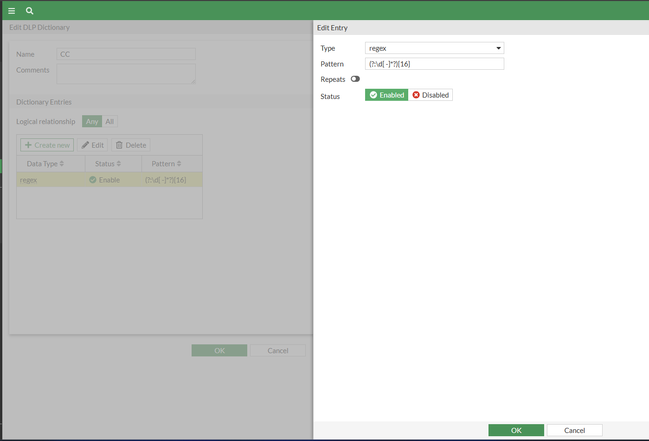The height and width of the screenshot is (441, 649).
Task: Sort the table by Data Type column
Action: pos(45,164)
